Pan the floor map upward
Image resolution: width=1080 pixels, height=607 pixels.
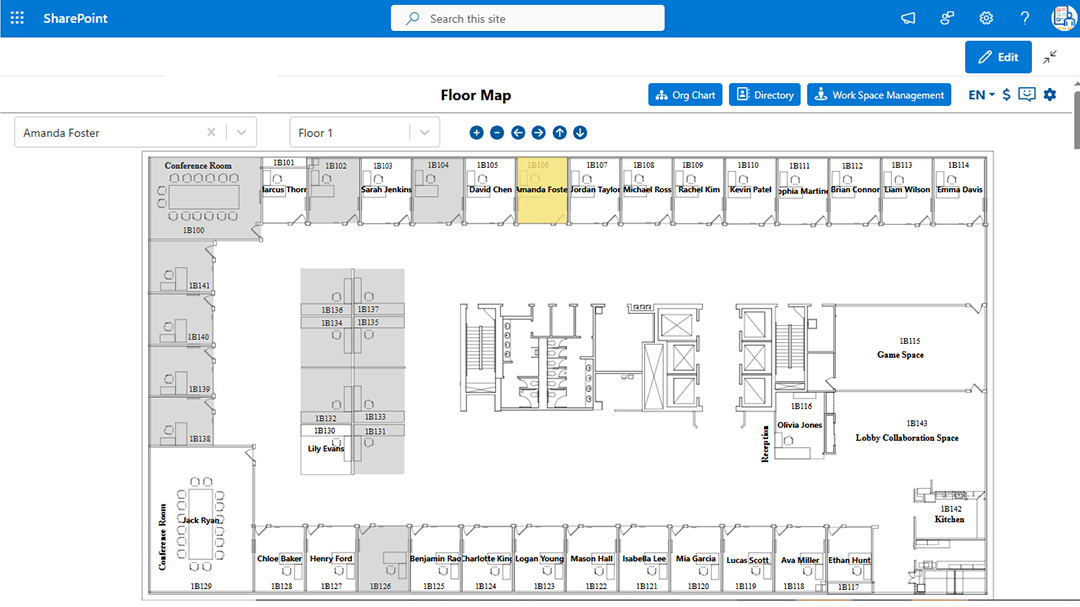559,131
